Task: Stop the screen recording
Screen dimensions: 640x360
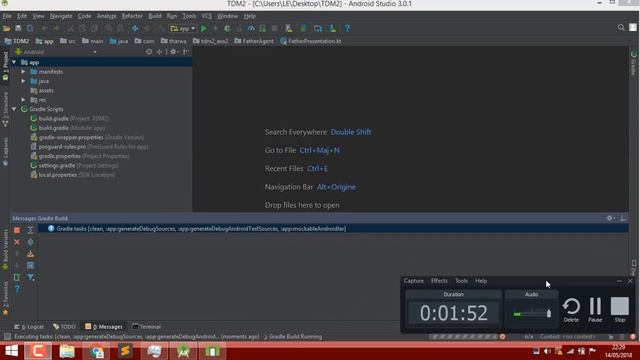Action: (620, 309)
